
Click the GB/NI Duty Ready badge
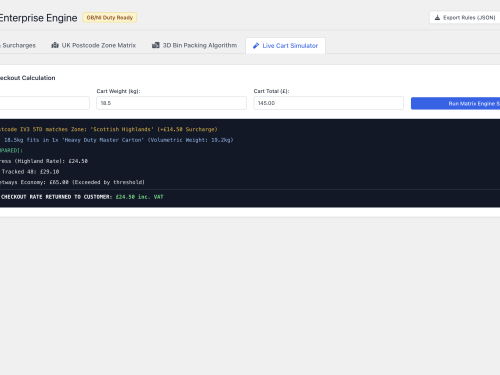tap(110, 18)
